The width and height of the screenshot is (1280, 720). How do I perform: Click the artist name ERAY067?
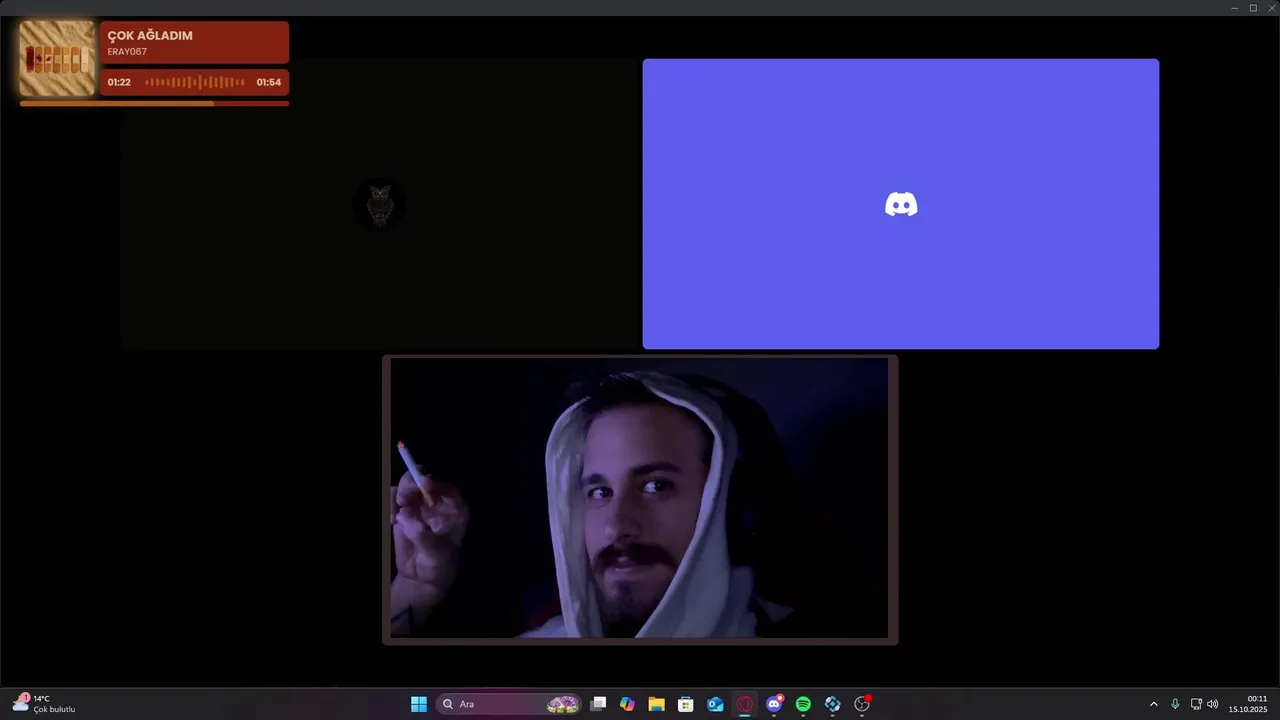[x=127, y=51]
